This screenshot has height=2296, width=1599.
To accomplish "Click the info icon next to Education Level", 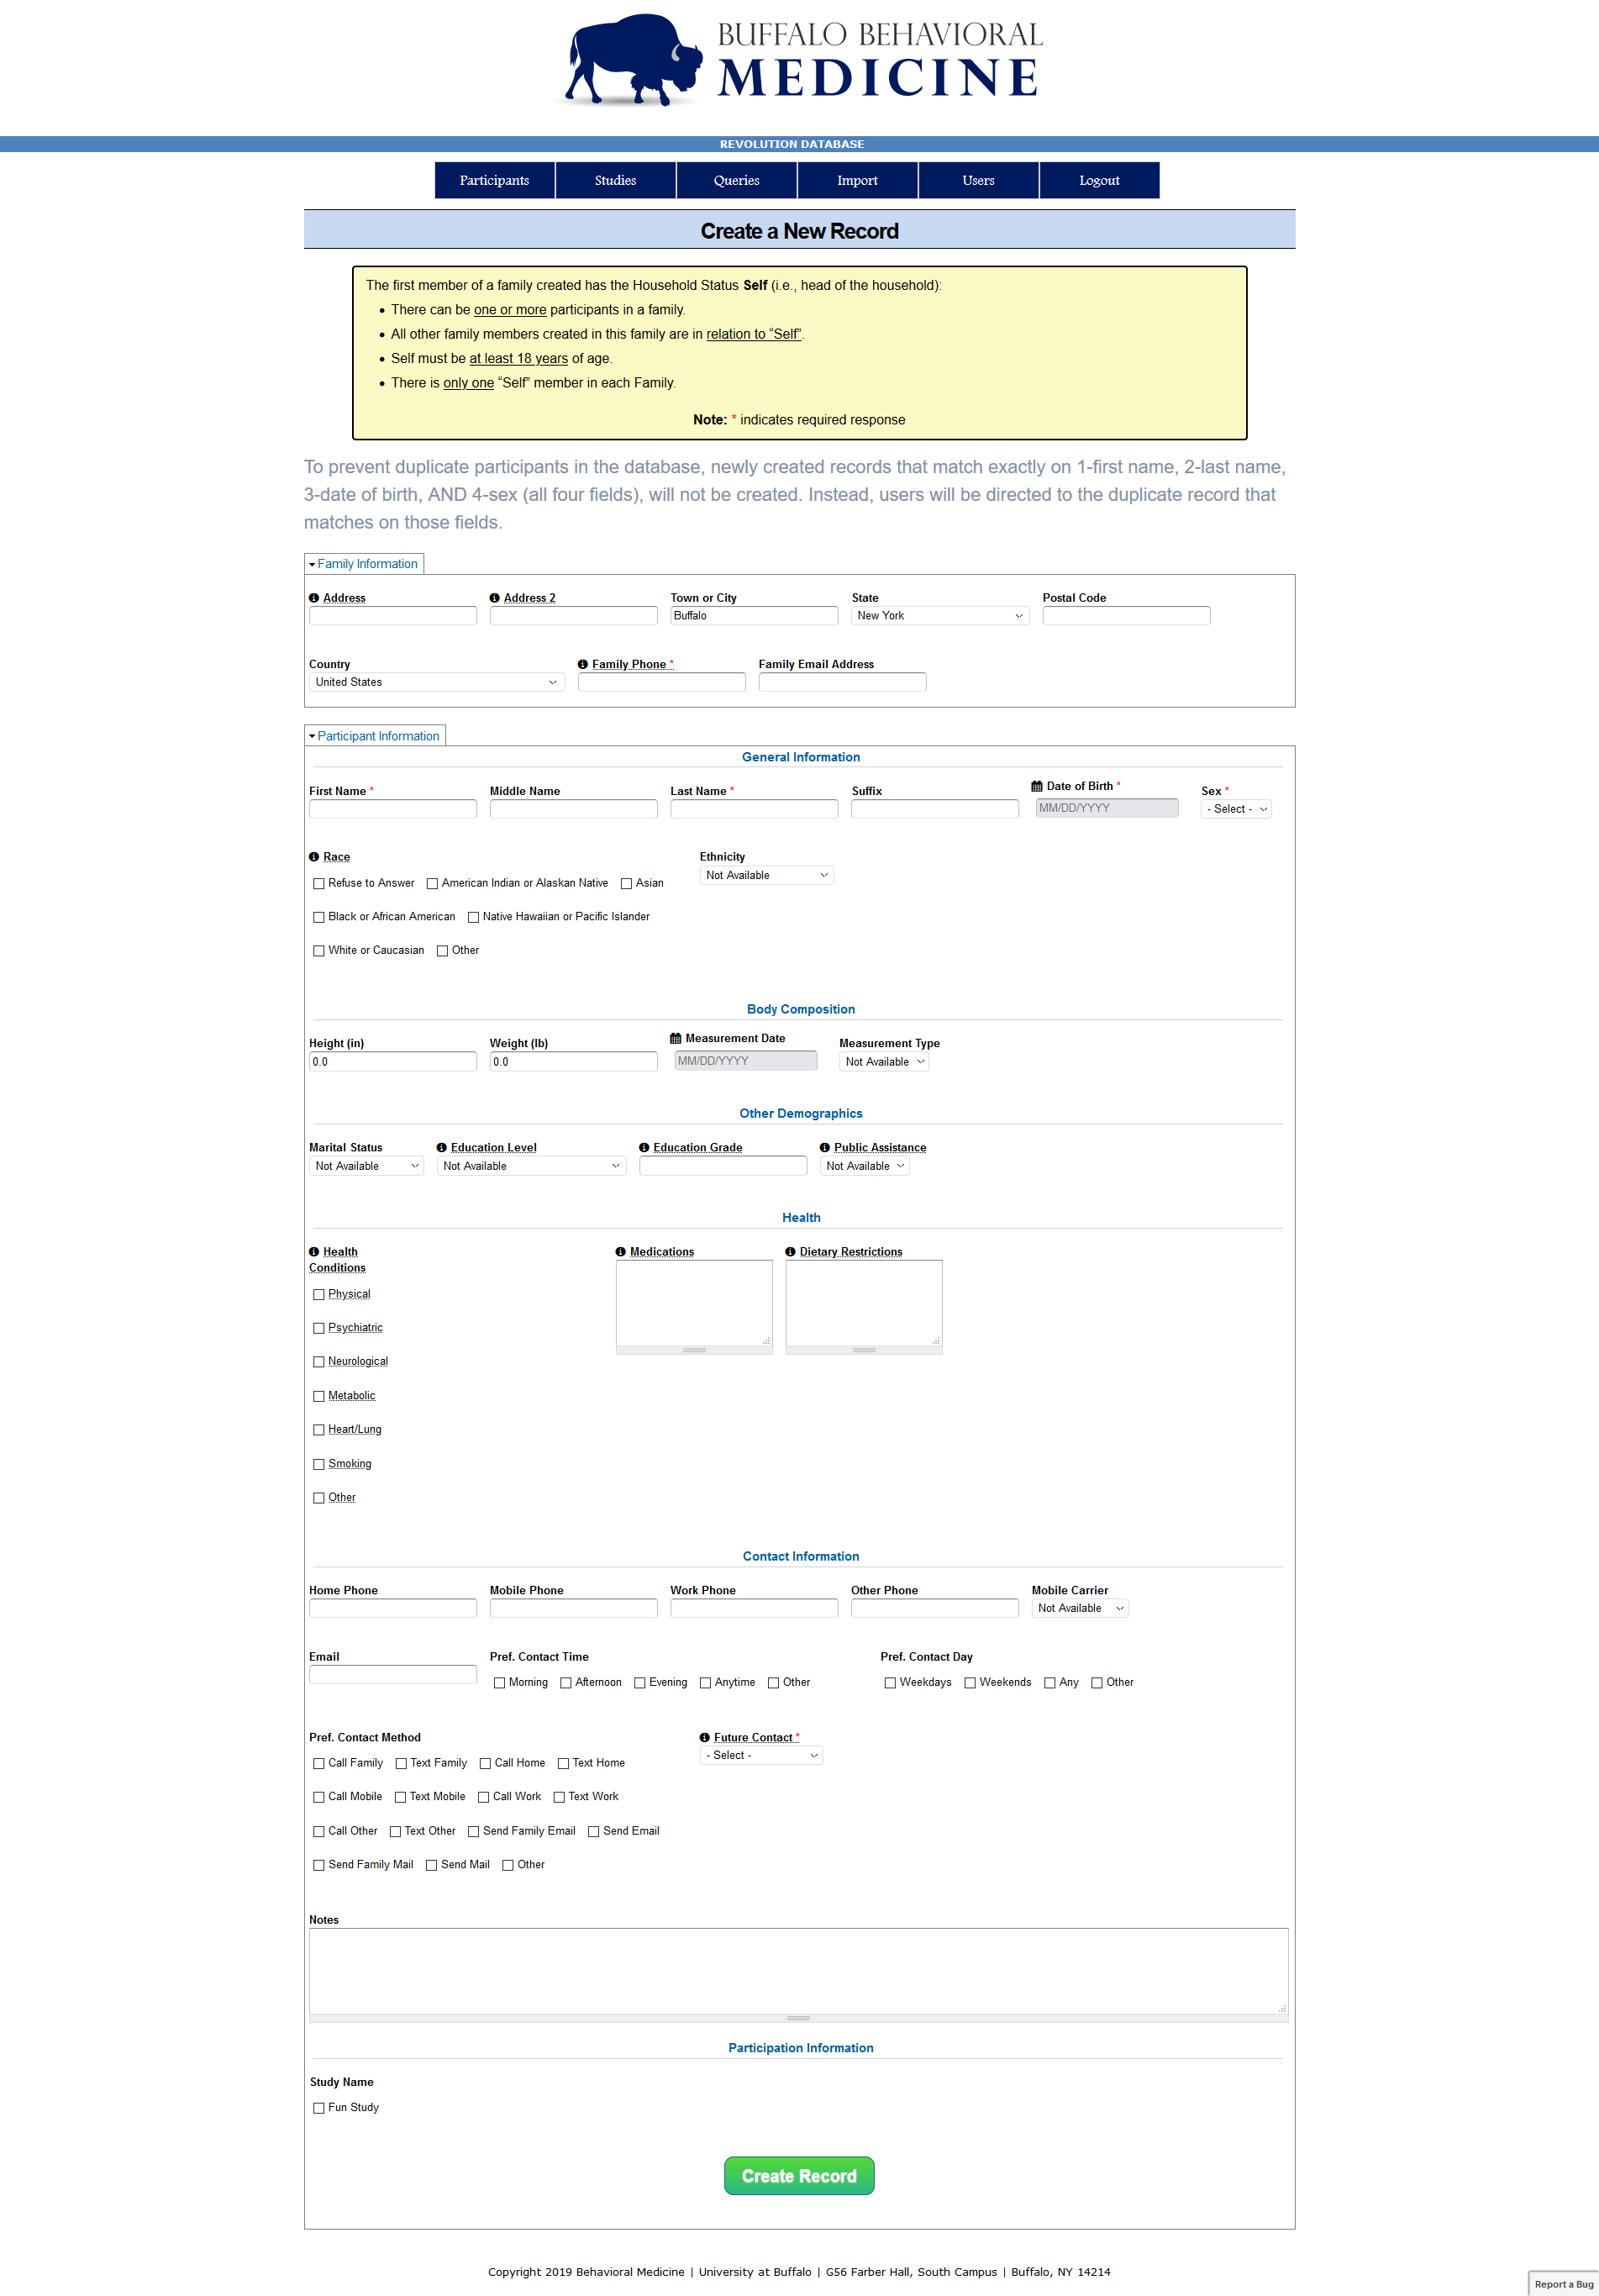I will click(442, 1148).
